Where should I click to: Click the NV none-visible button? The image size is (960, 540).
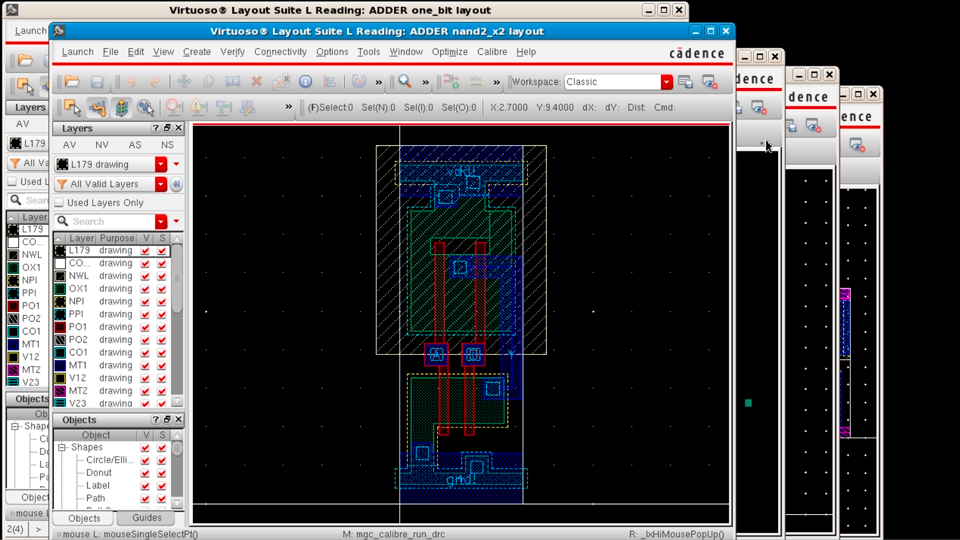point(102,145)
